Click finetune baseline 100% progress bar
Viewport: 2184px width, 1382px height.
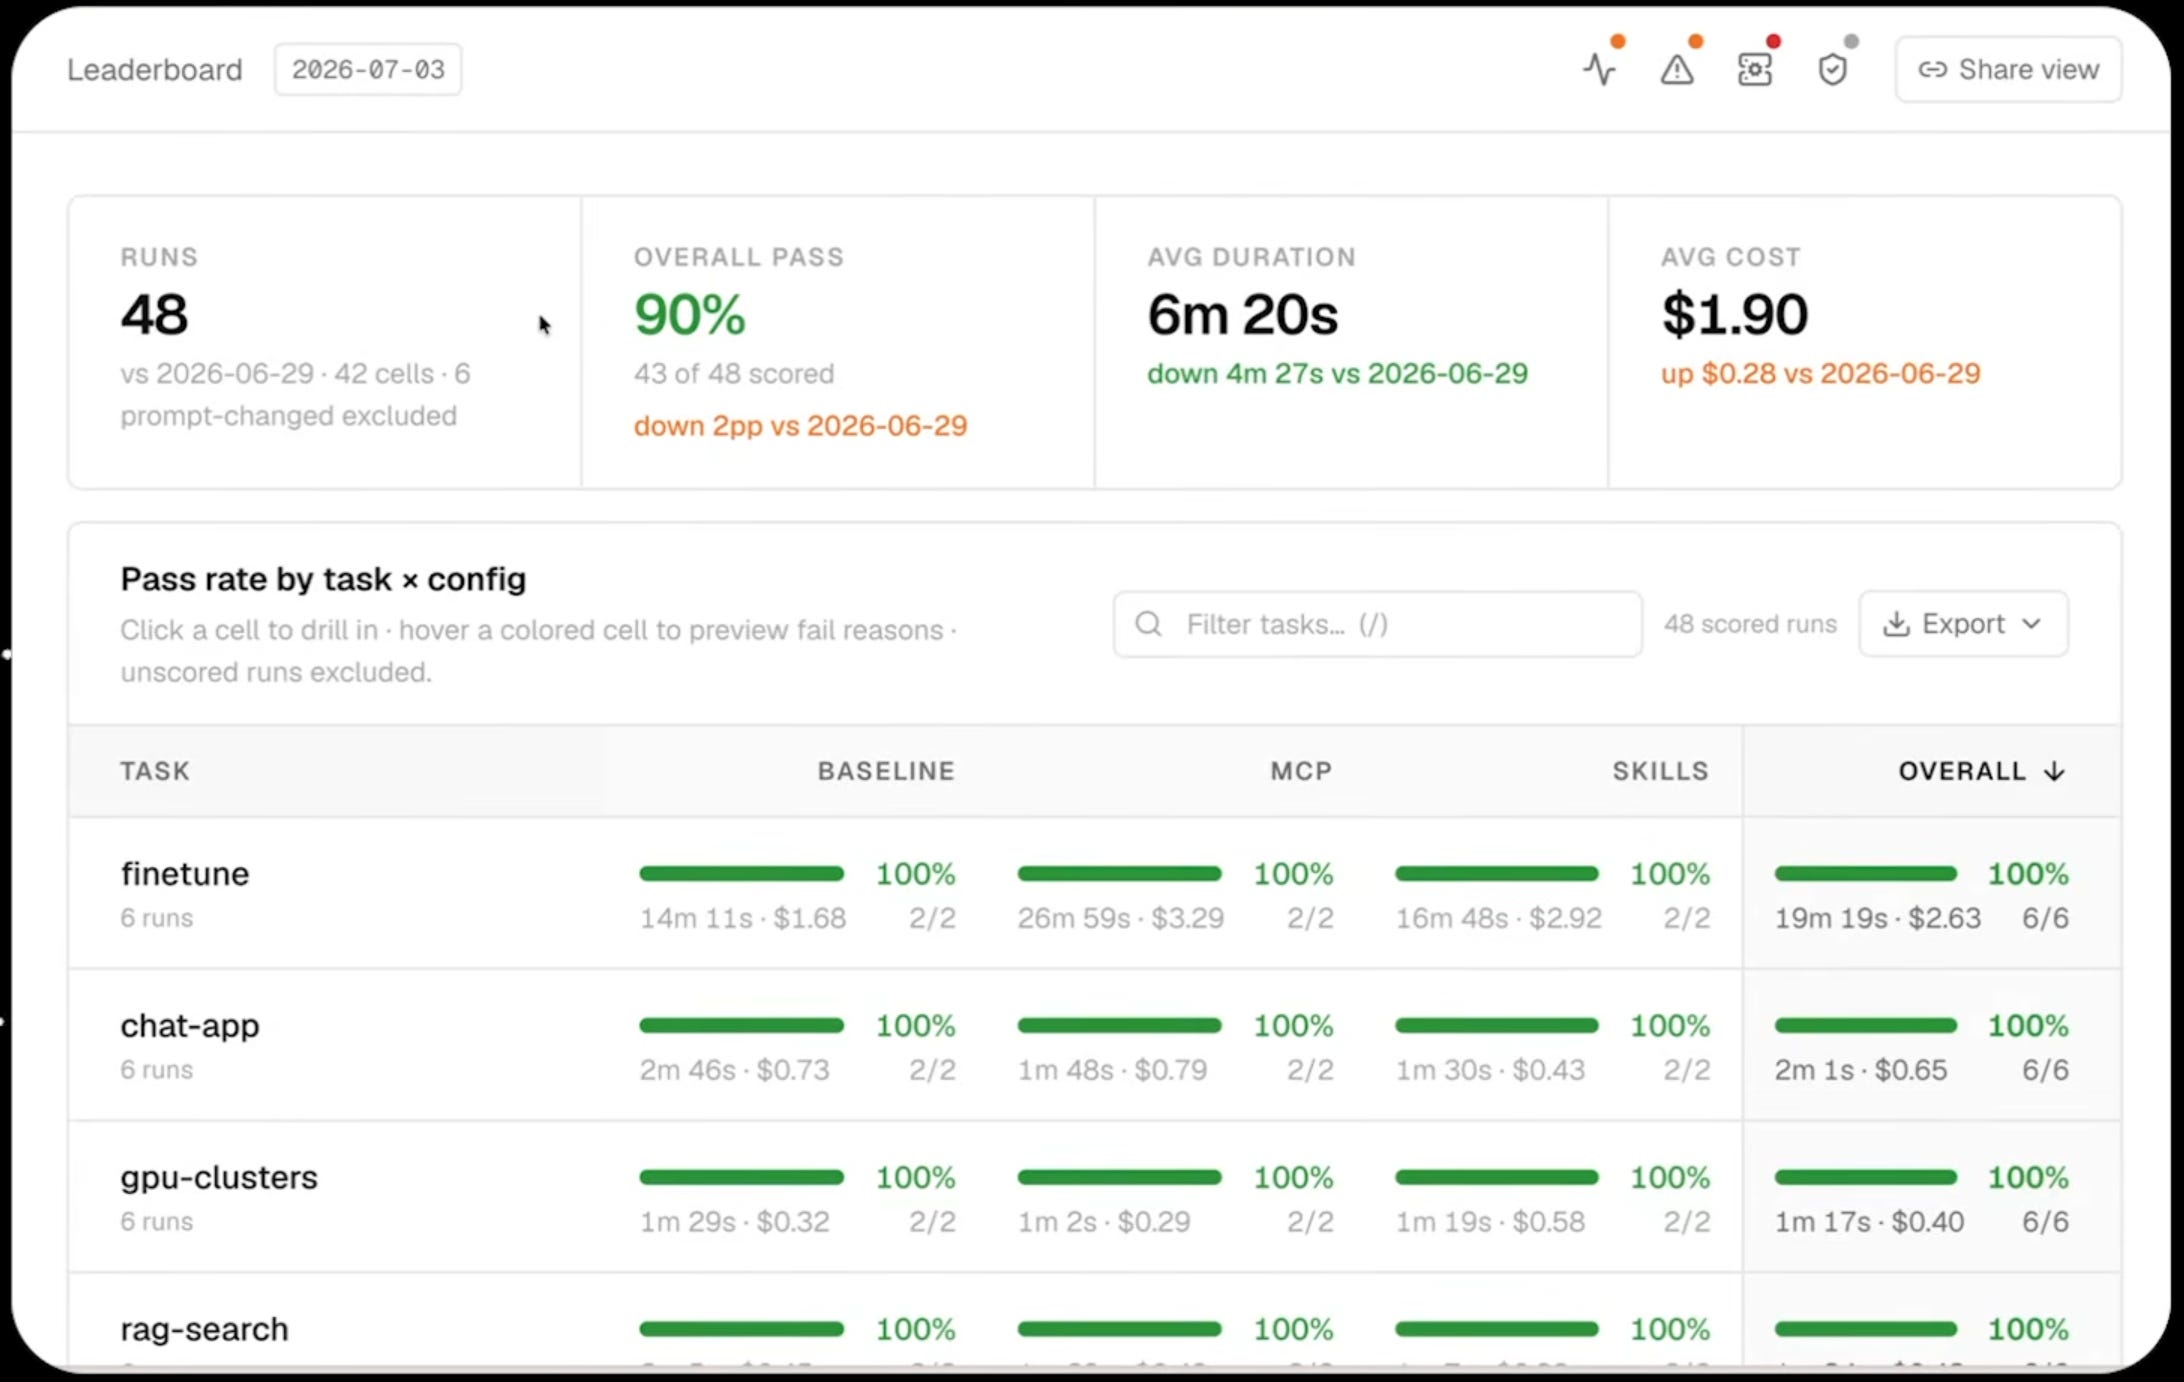[x=741, y=874]
